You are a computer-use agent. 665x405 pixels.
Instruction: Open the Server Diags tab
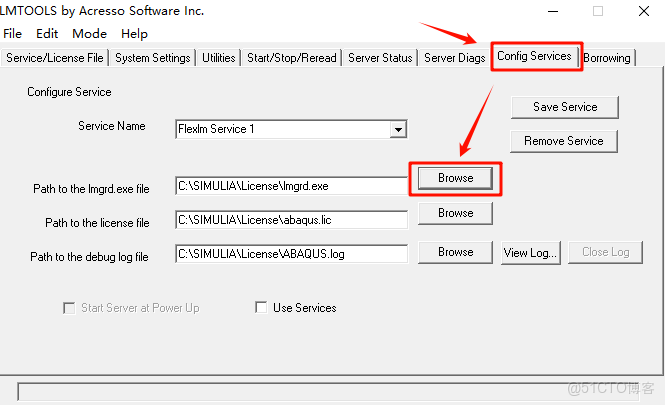[455, 58]
